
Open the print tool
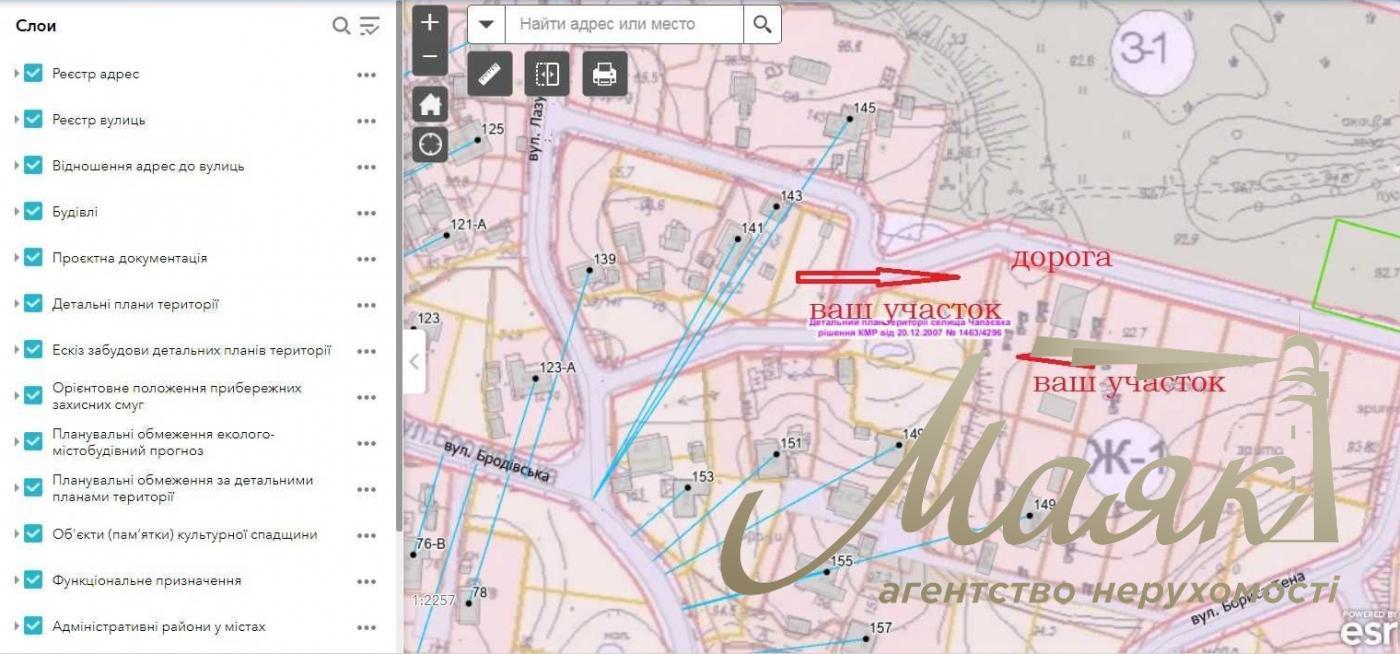pos(604,74)
